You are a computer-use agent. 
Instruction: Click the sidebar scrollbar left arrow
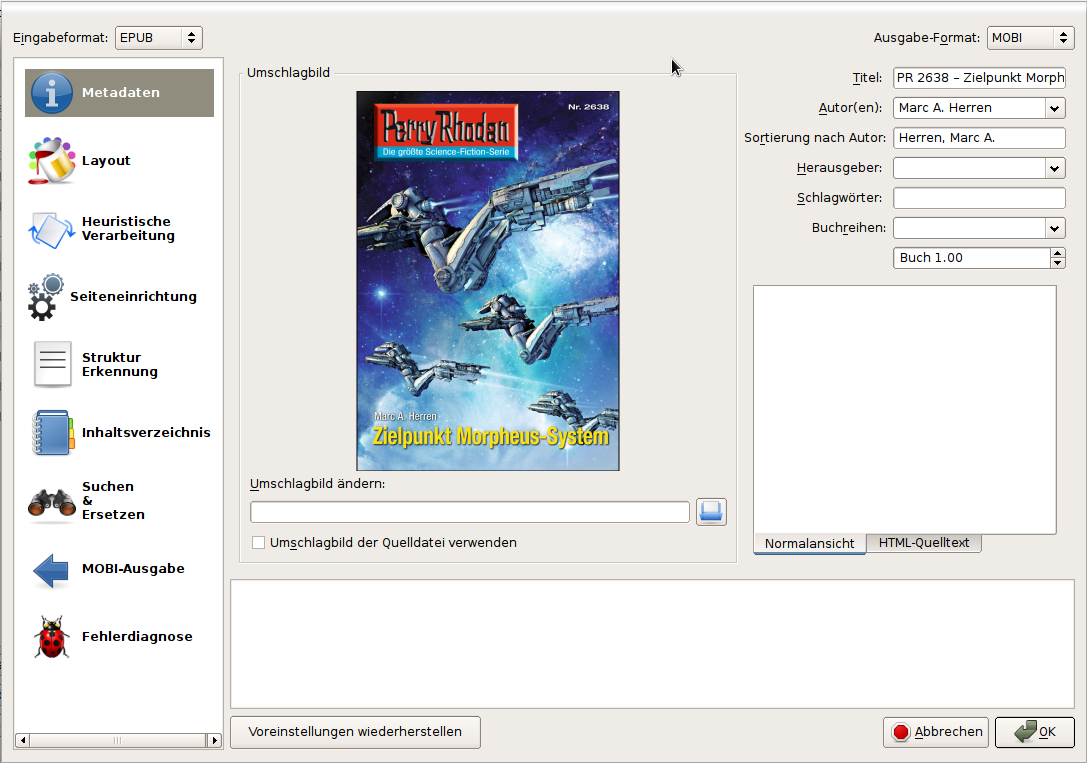(x=22, y=740)
